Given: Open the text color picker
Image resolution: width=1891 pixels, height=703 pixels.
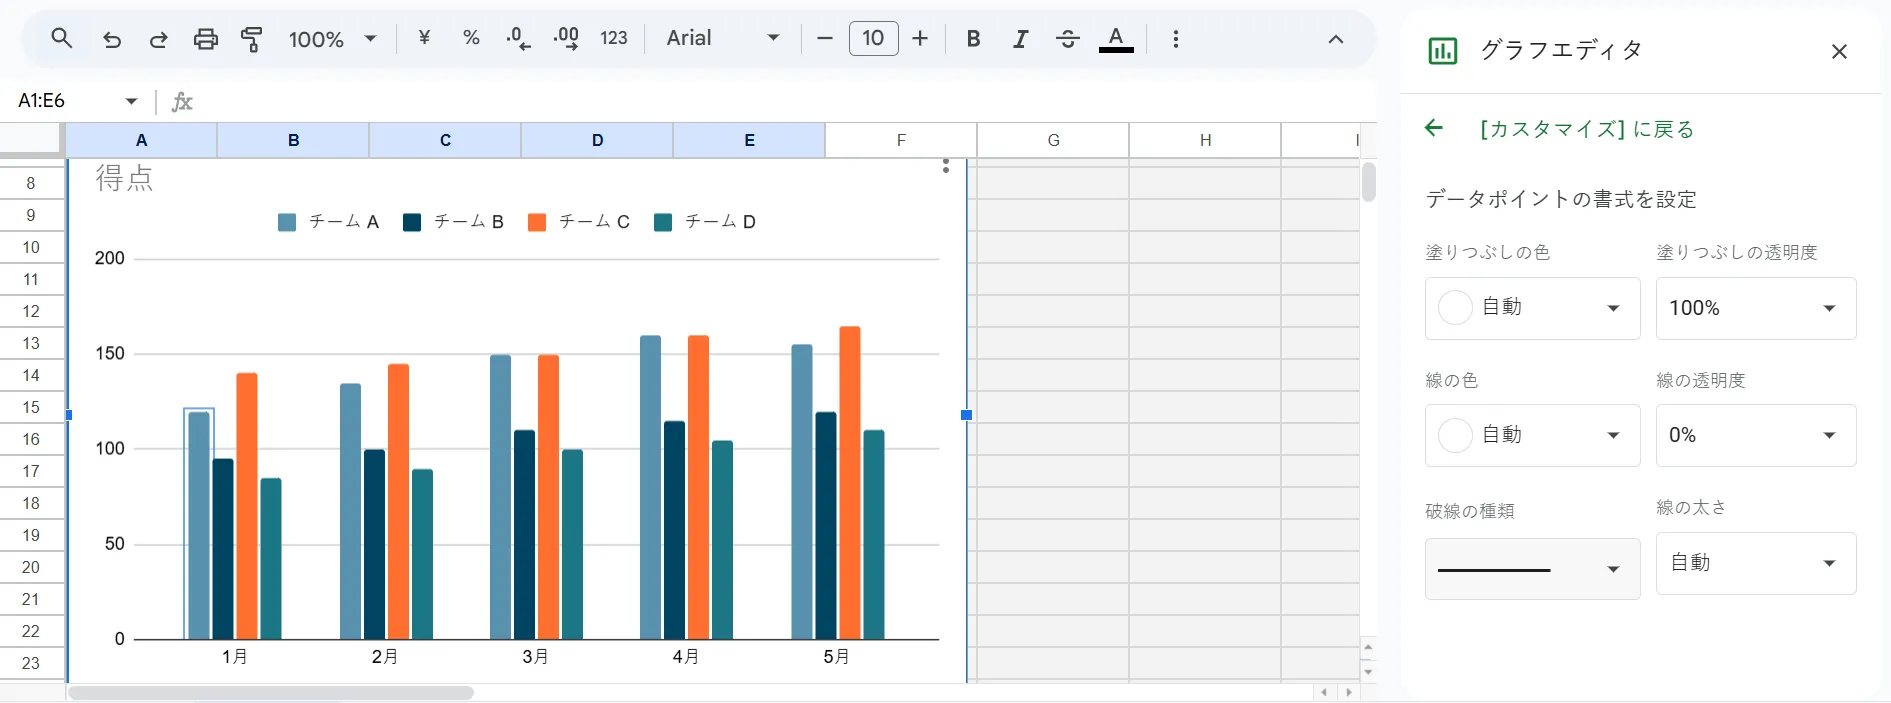Looking at the screenshot, I should coord(1115,39).
